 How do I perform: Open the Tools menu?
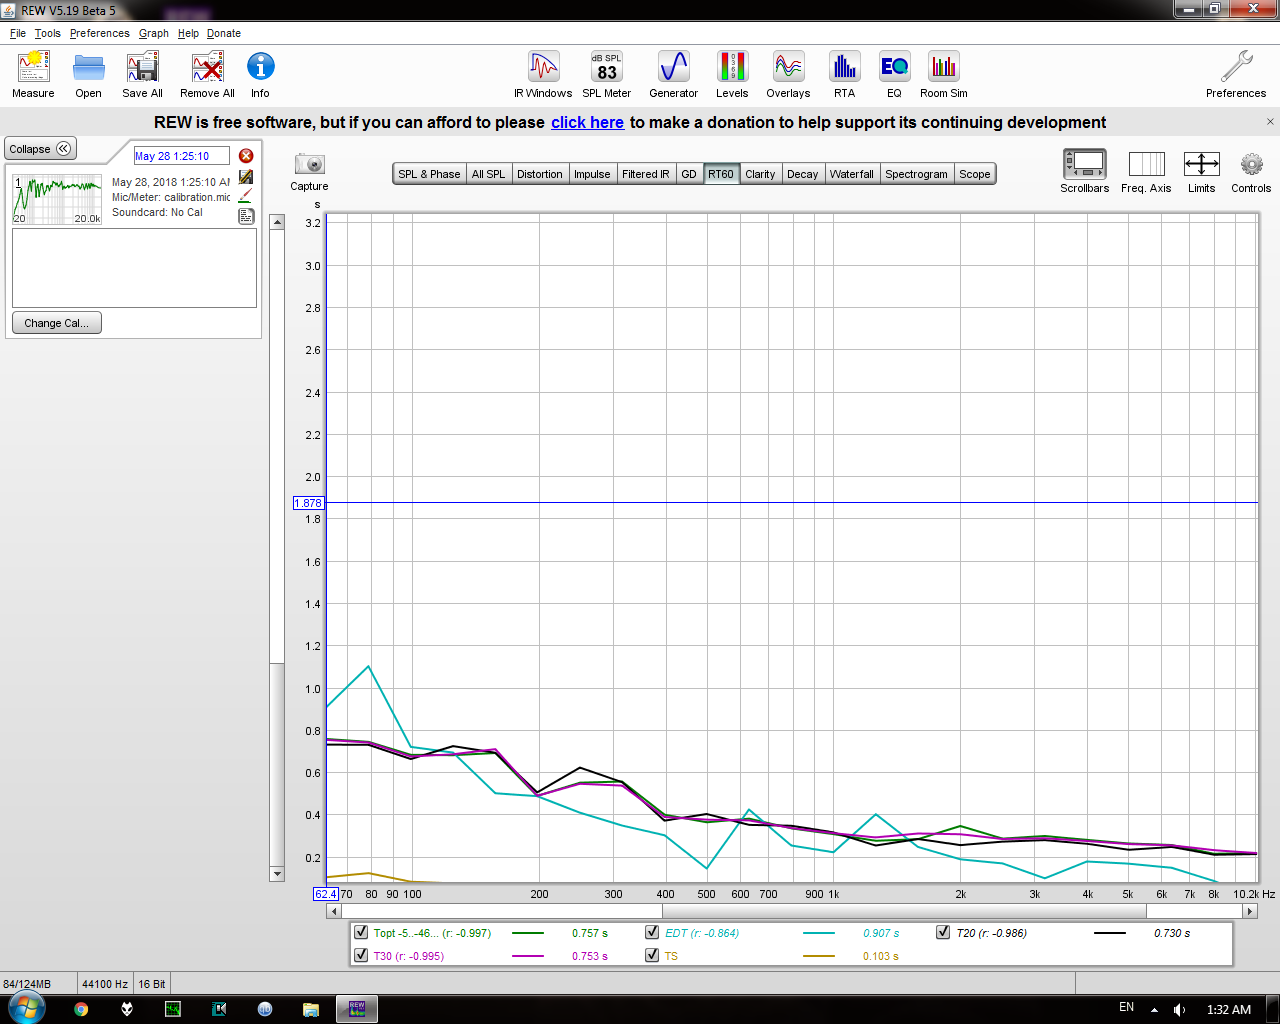pos(48,33)
